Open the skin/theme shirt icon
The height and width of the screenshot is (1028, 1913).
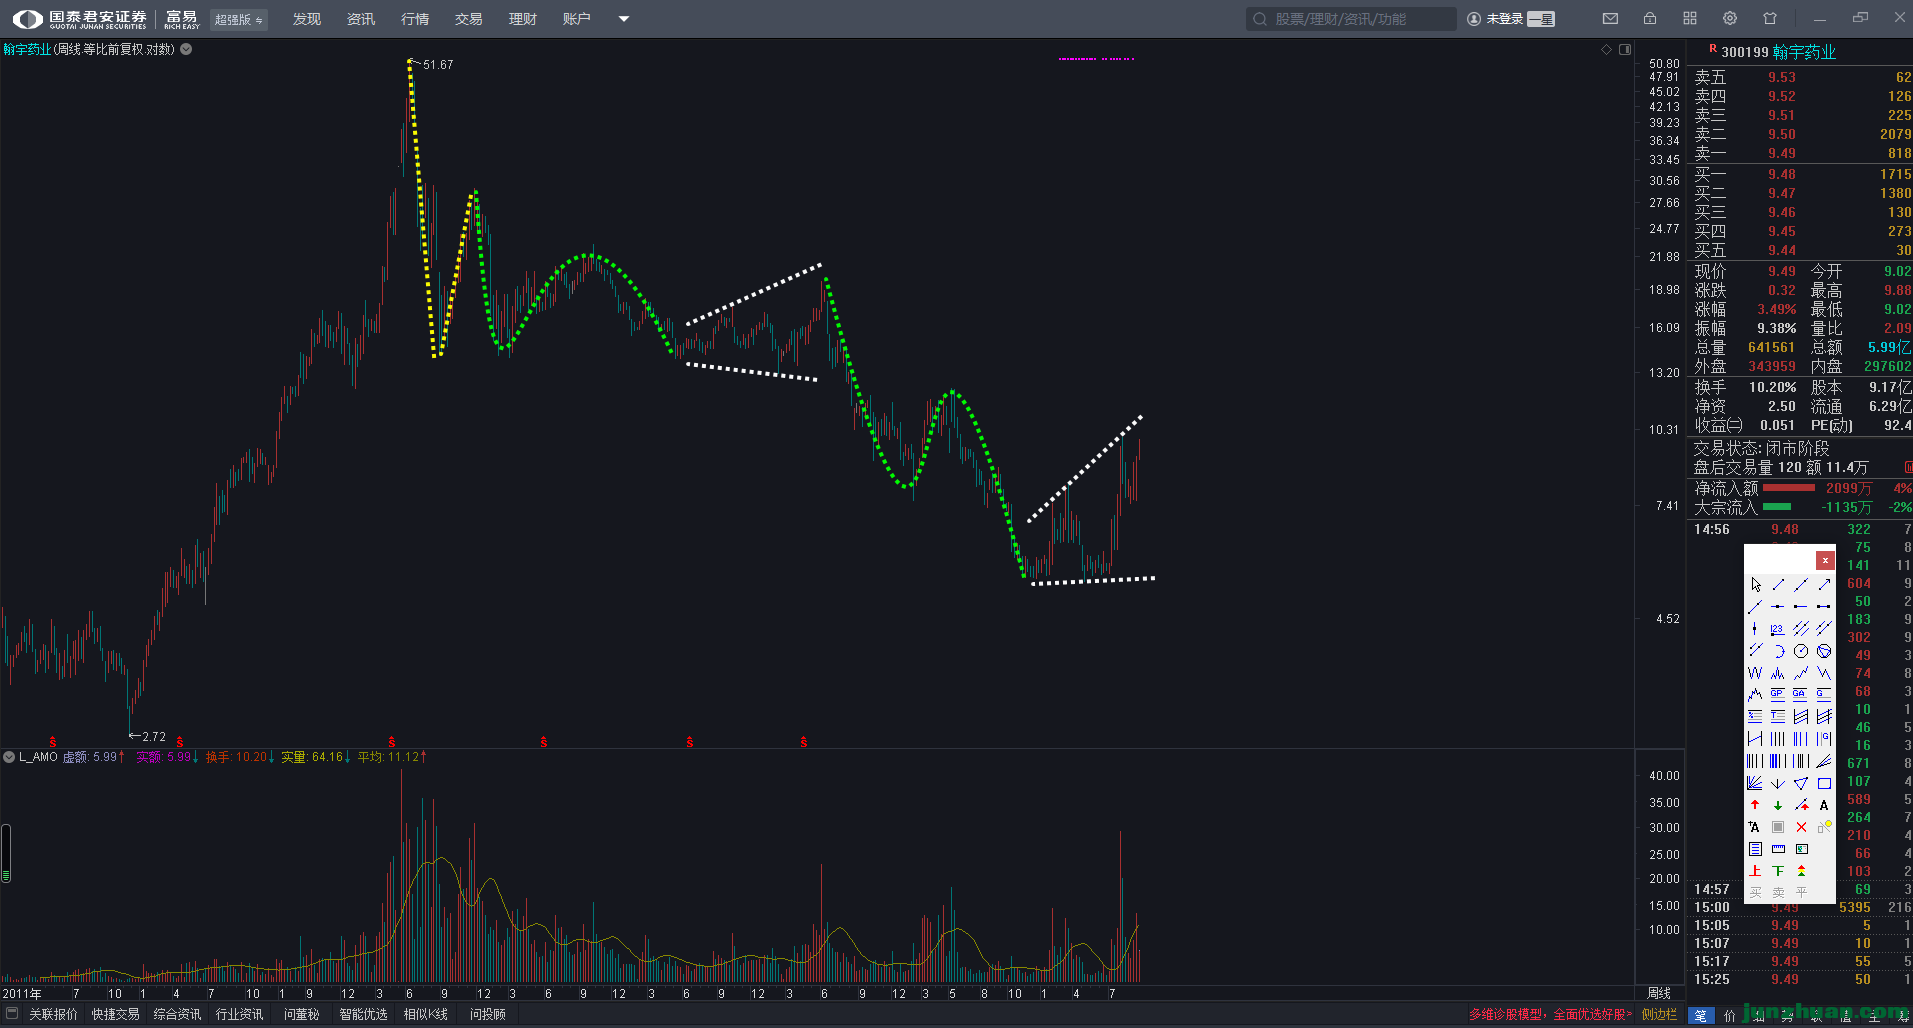pyautogui.click(x=1770, y=19)
